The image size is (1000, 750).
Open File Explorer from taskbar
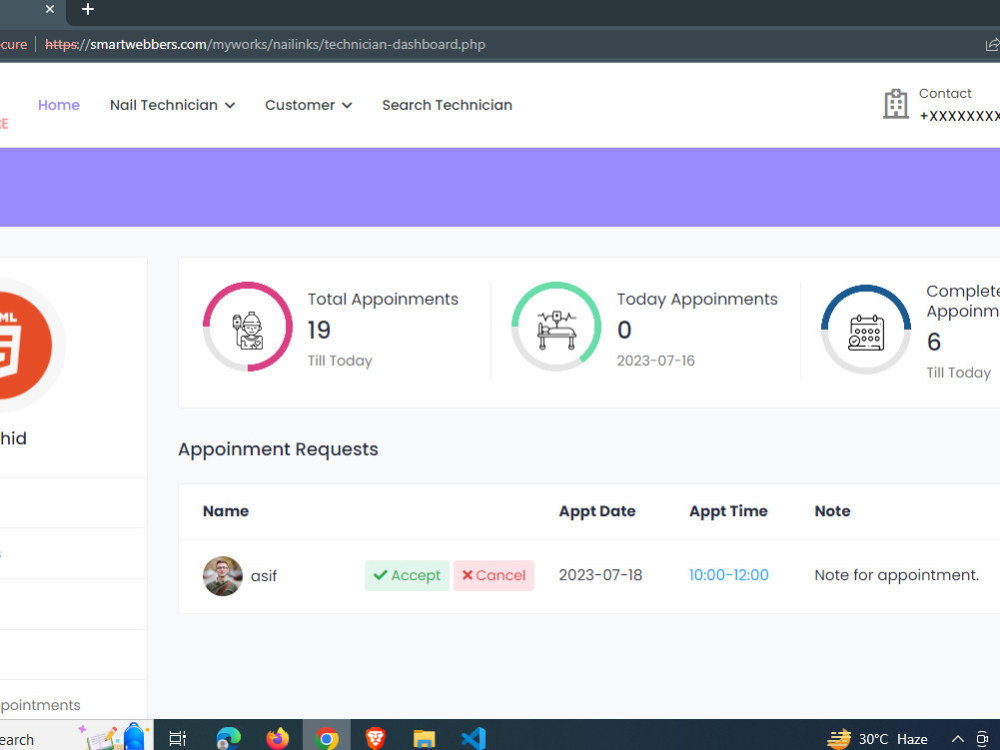pos(424,739)
